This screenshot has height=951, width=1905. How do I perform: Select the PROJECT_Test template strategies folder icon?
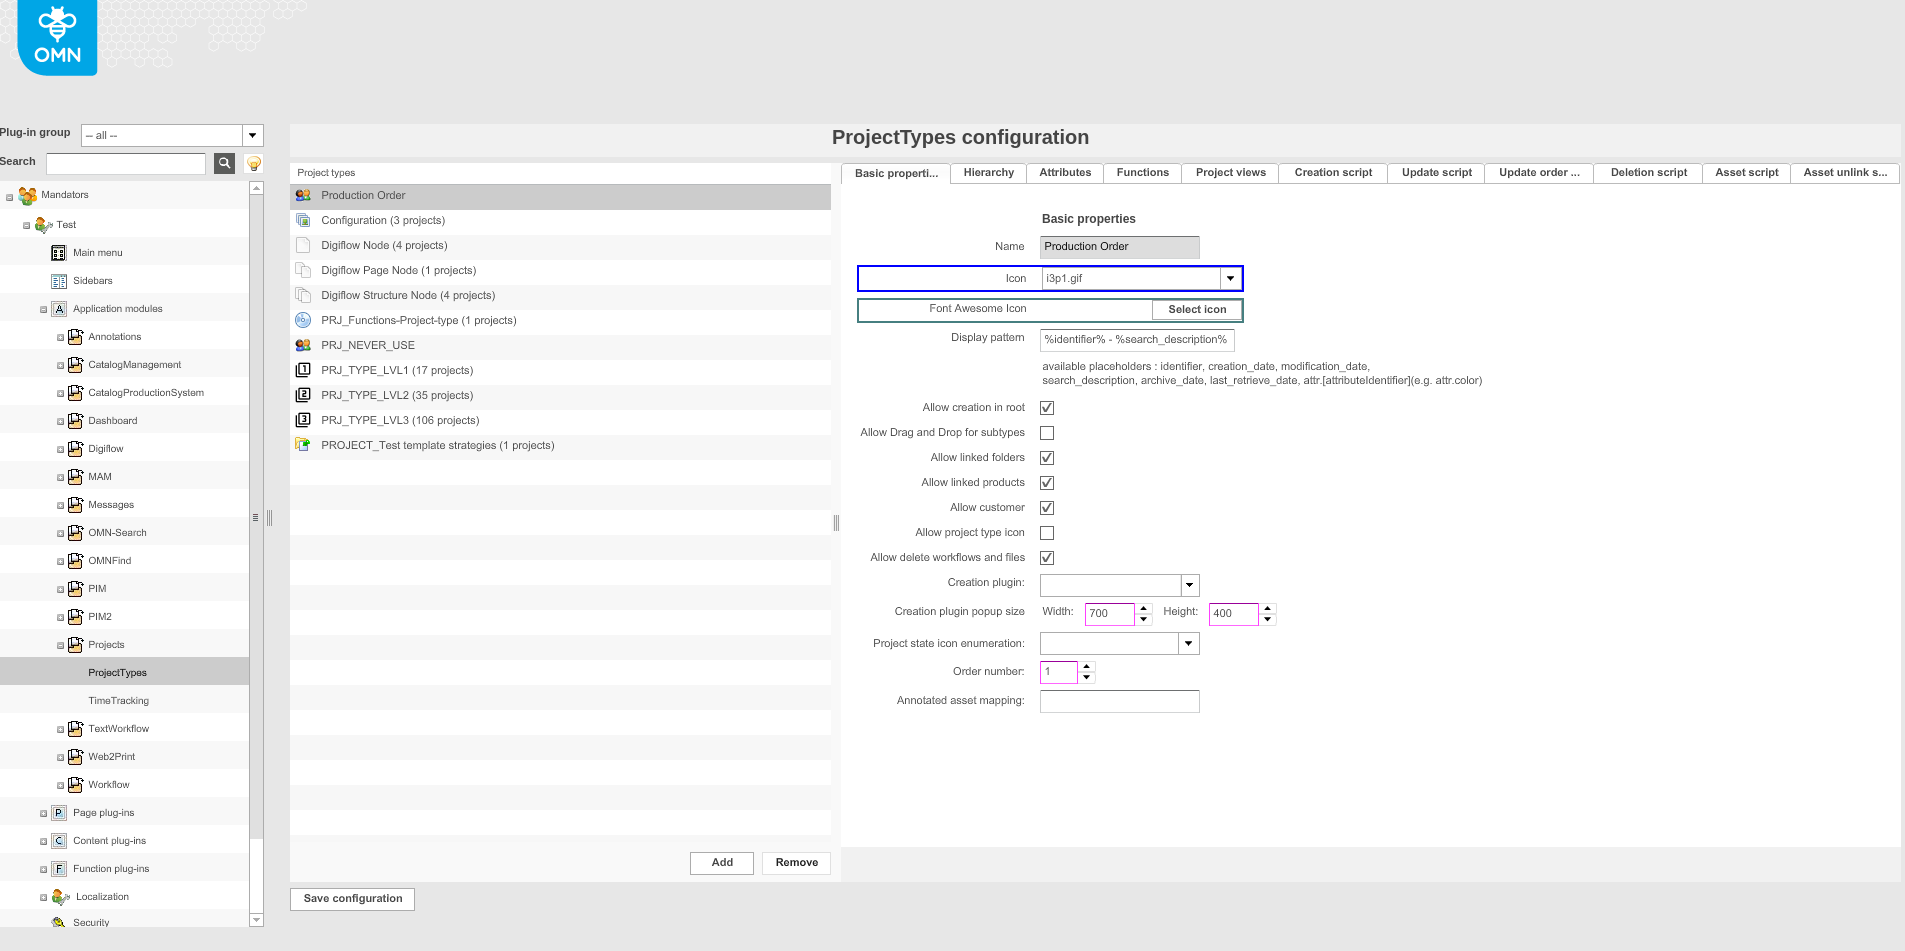[303, 444]
